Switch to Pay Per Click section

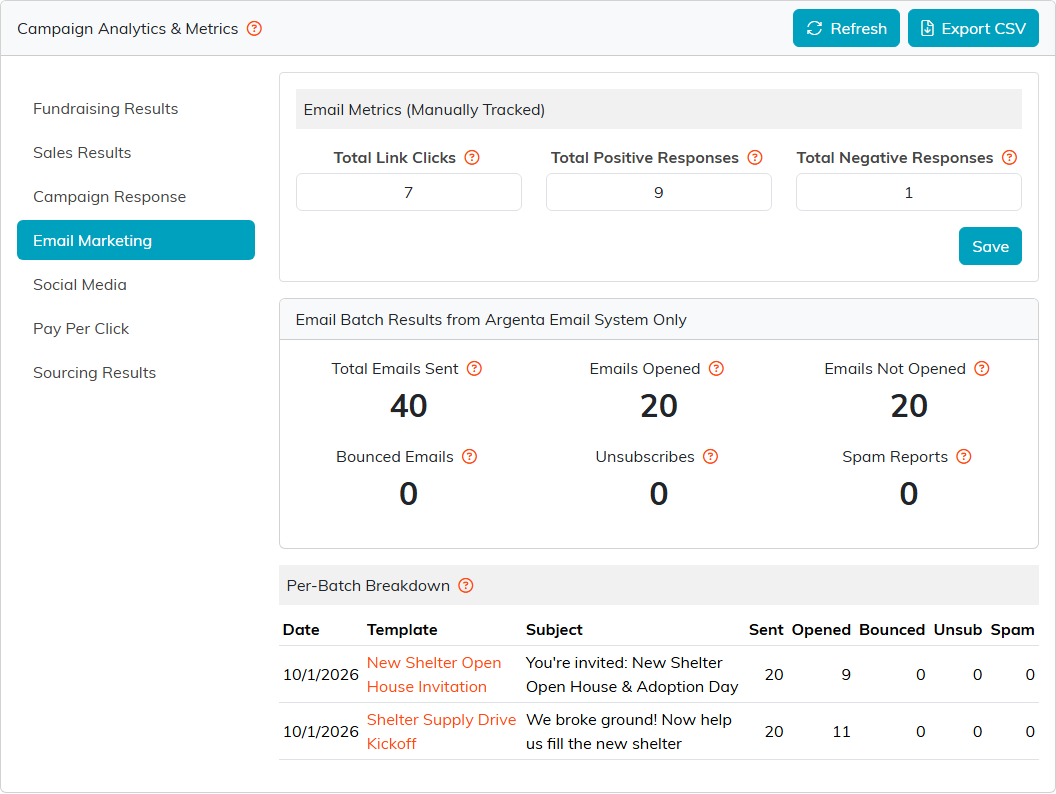[135, 329]
